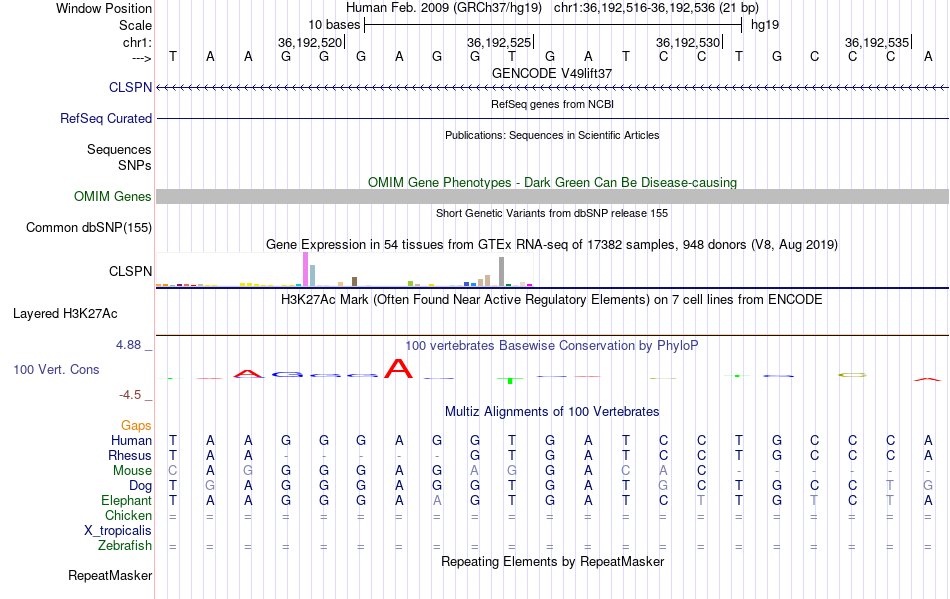Select the Common dbSNP(155) track label
The height and width of the screenshot is (599, 950).
pos(89,227)
